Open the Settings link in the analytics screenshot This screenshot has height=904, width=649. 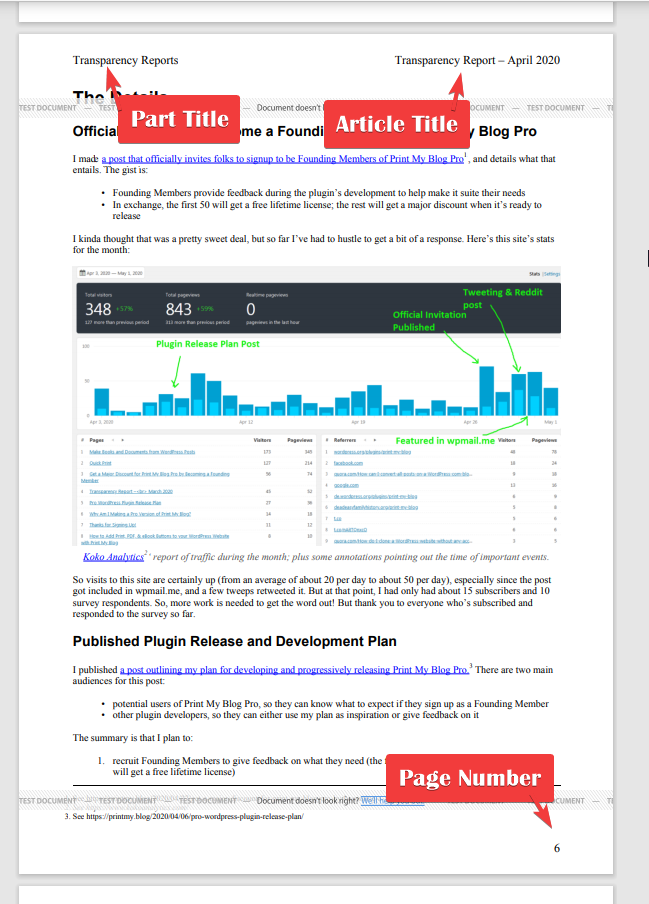click(552, 274)
